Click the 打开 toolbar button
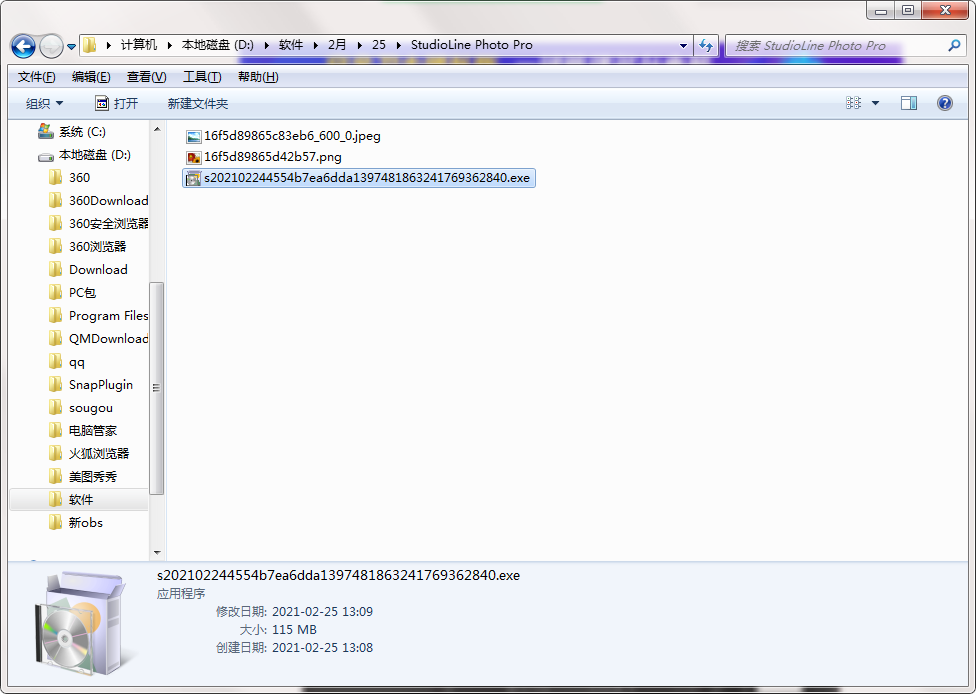 [x=116, y=103]
